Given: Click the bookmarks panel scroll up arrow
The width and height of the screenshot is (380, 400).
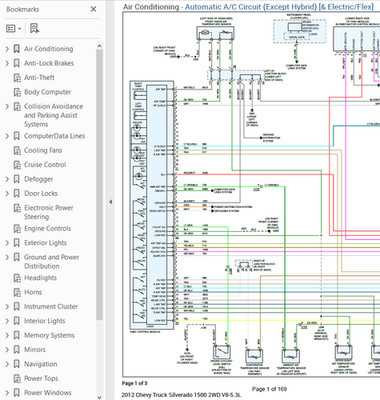Looking at the screenshot, I should click(x=99, y=46).
